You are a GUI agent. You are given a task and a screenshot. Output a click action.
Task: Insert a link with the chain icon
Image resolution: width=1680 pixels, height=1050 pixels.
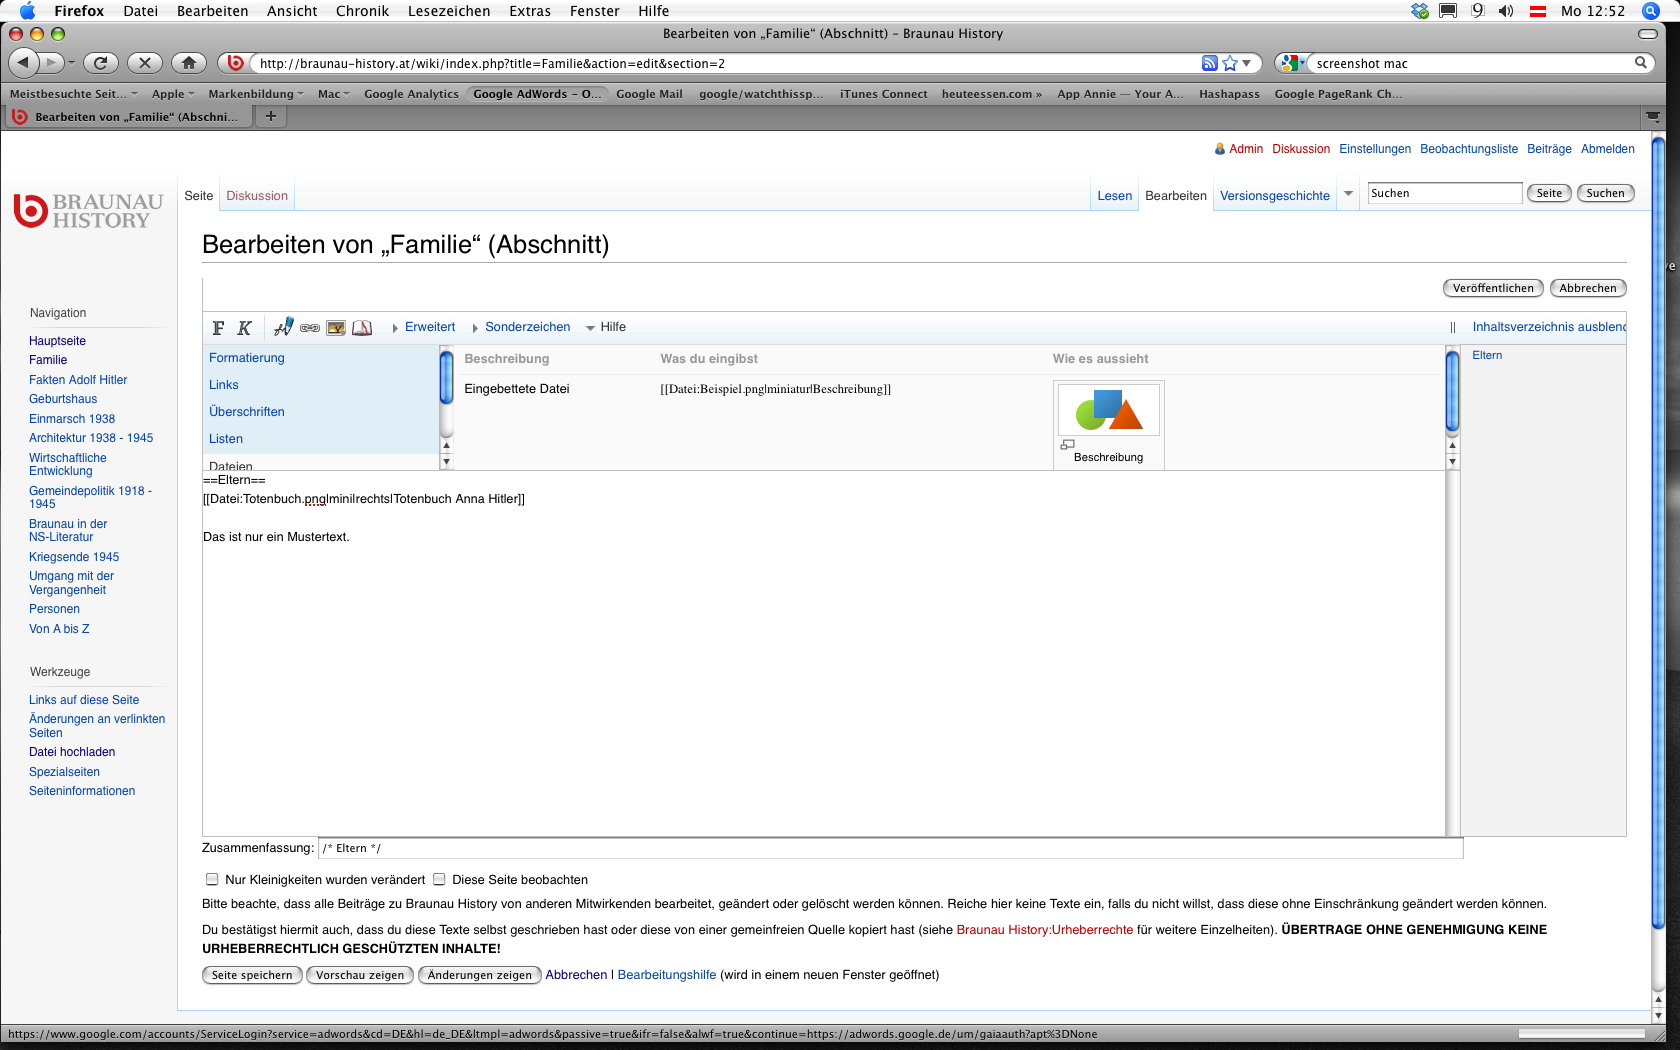tap(310, 328)
